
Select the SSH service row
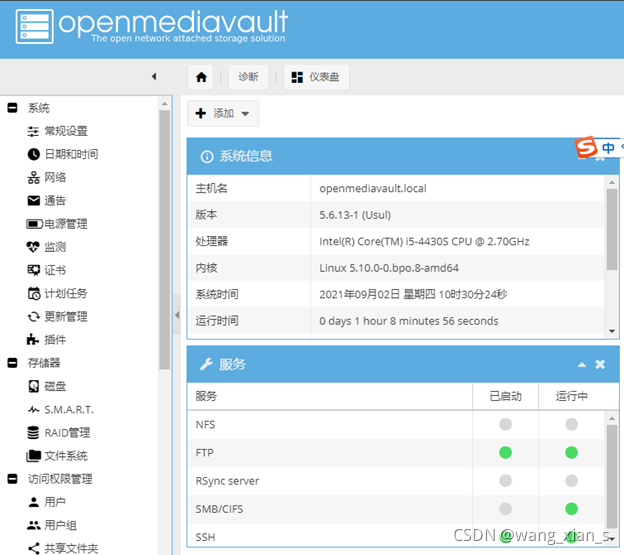tap(396, 537)
